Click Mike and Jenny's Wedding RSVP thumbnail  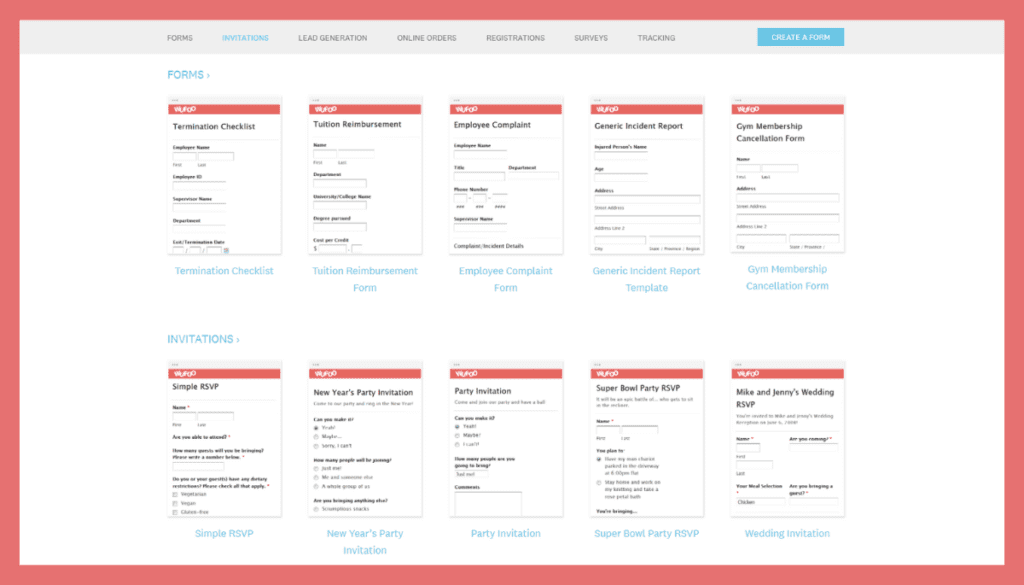click(788, 439)
